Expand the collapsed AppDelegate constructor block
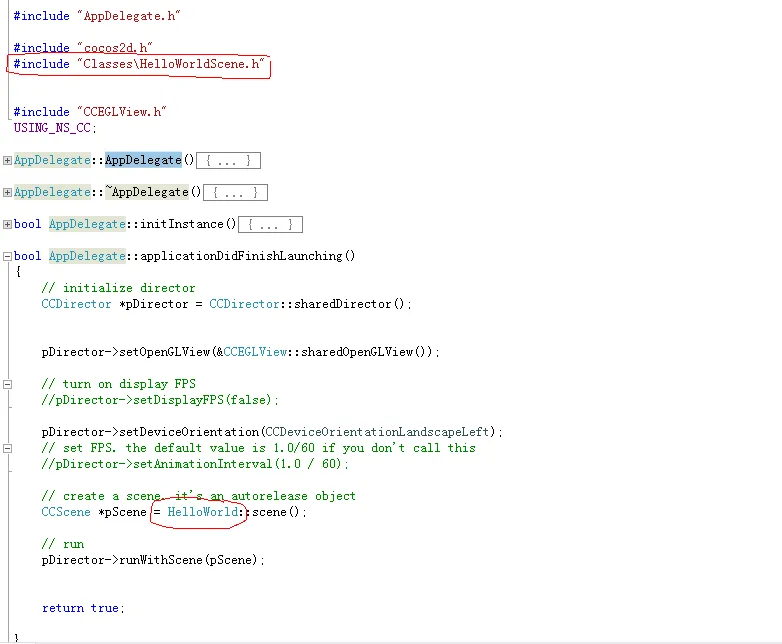This screenshot has height=644, width=782. [8, 160]
